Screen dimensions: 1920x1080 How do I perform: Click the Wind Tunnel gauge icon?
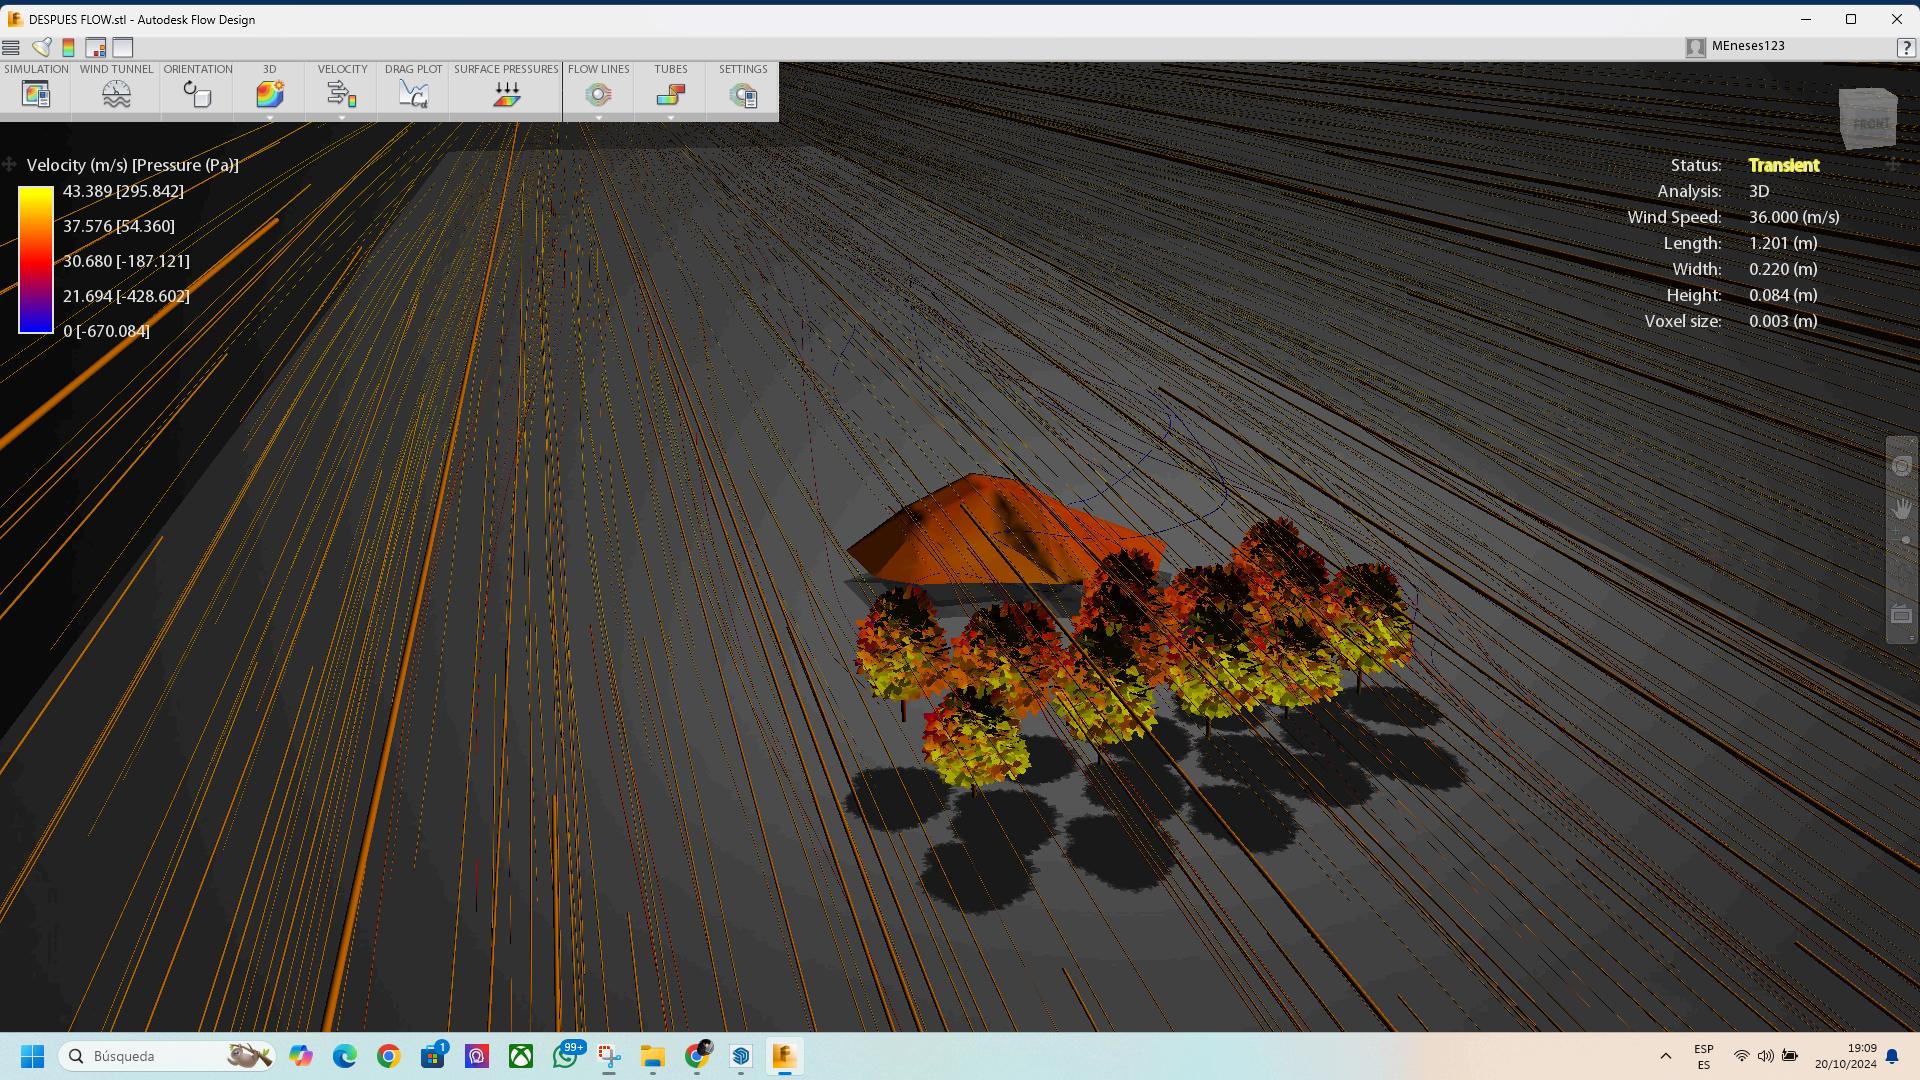[x=116, y=94]
